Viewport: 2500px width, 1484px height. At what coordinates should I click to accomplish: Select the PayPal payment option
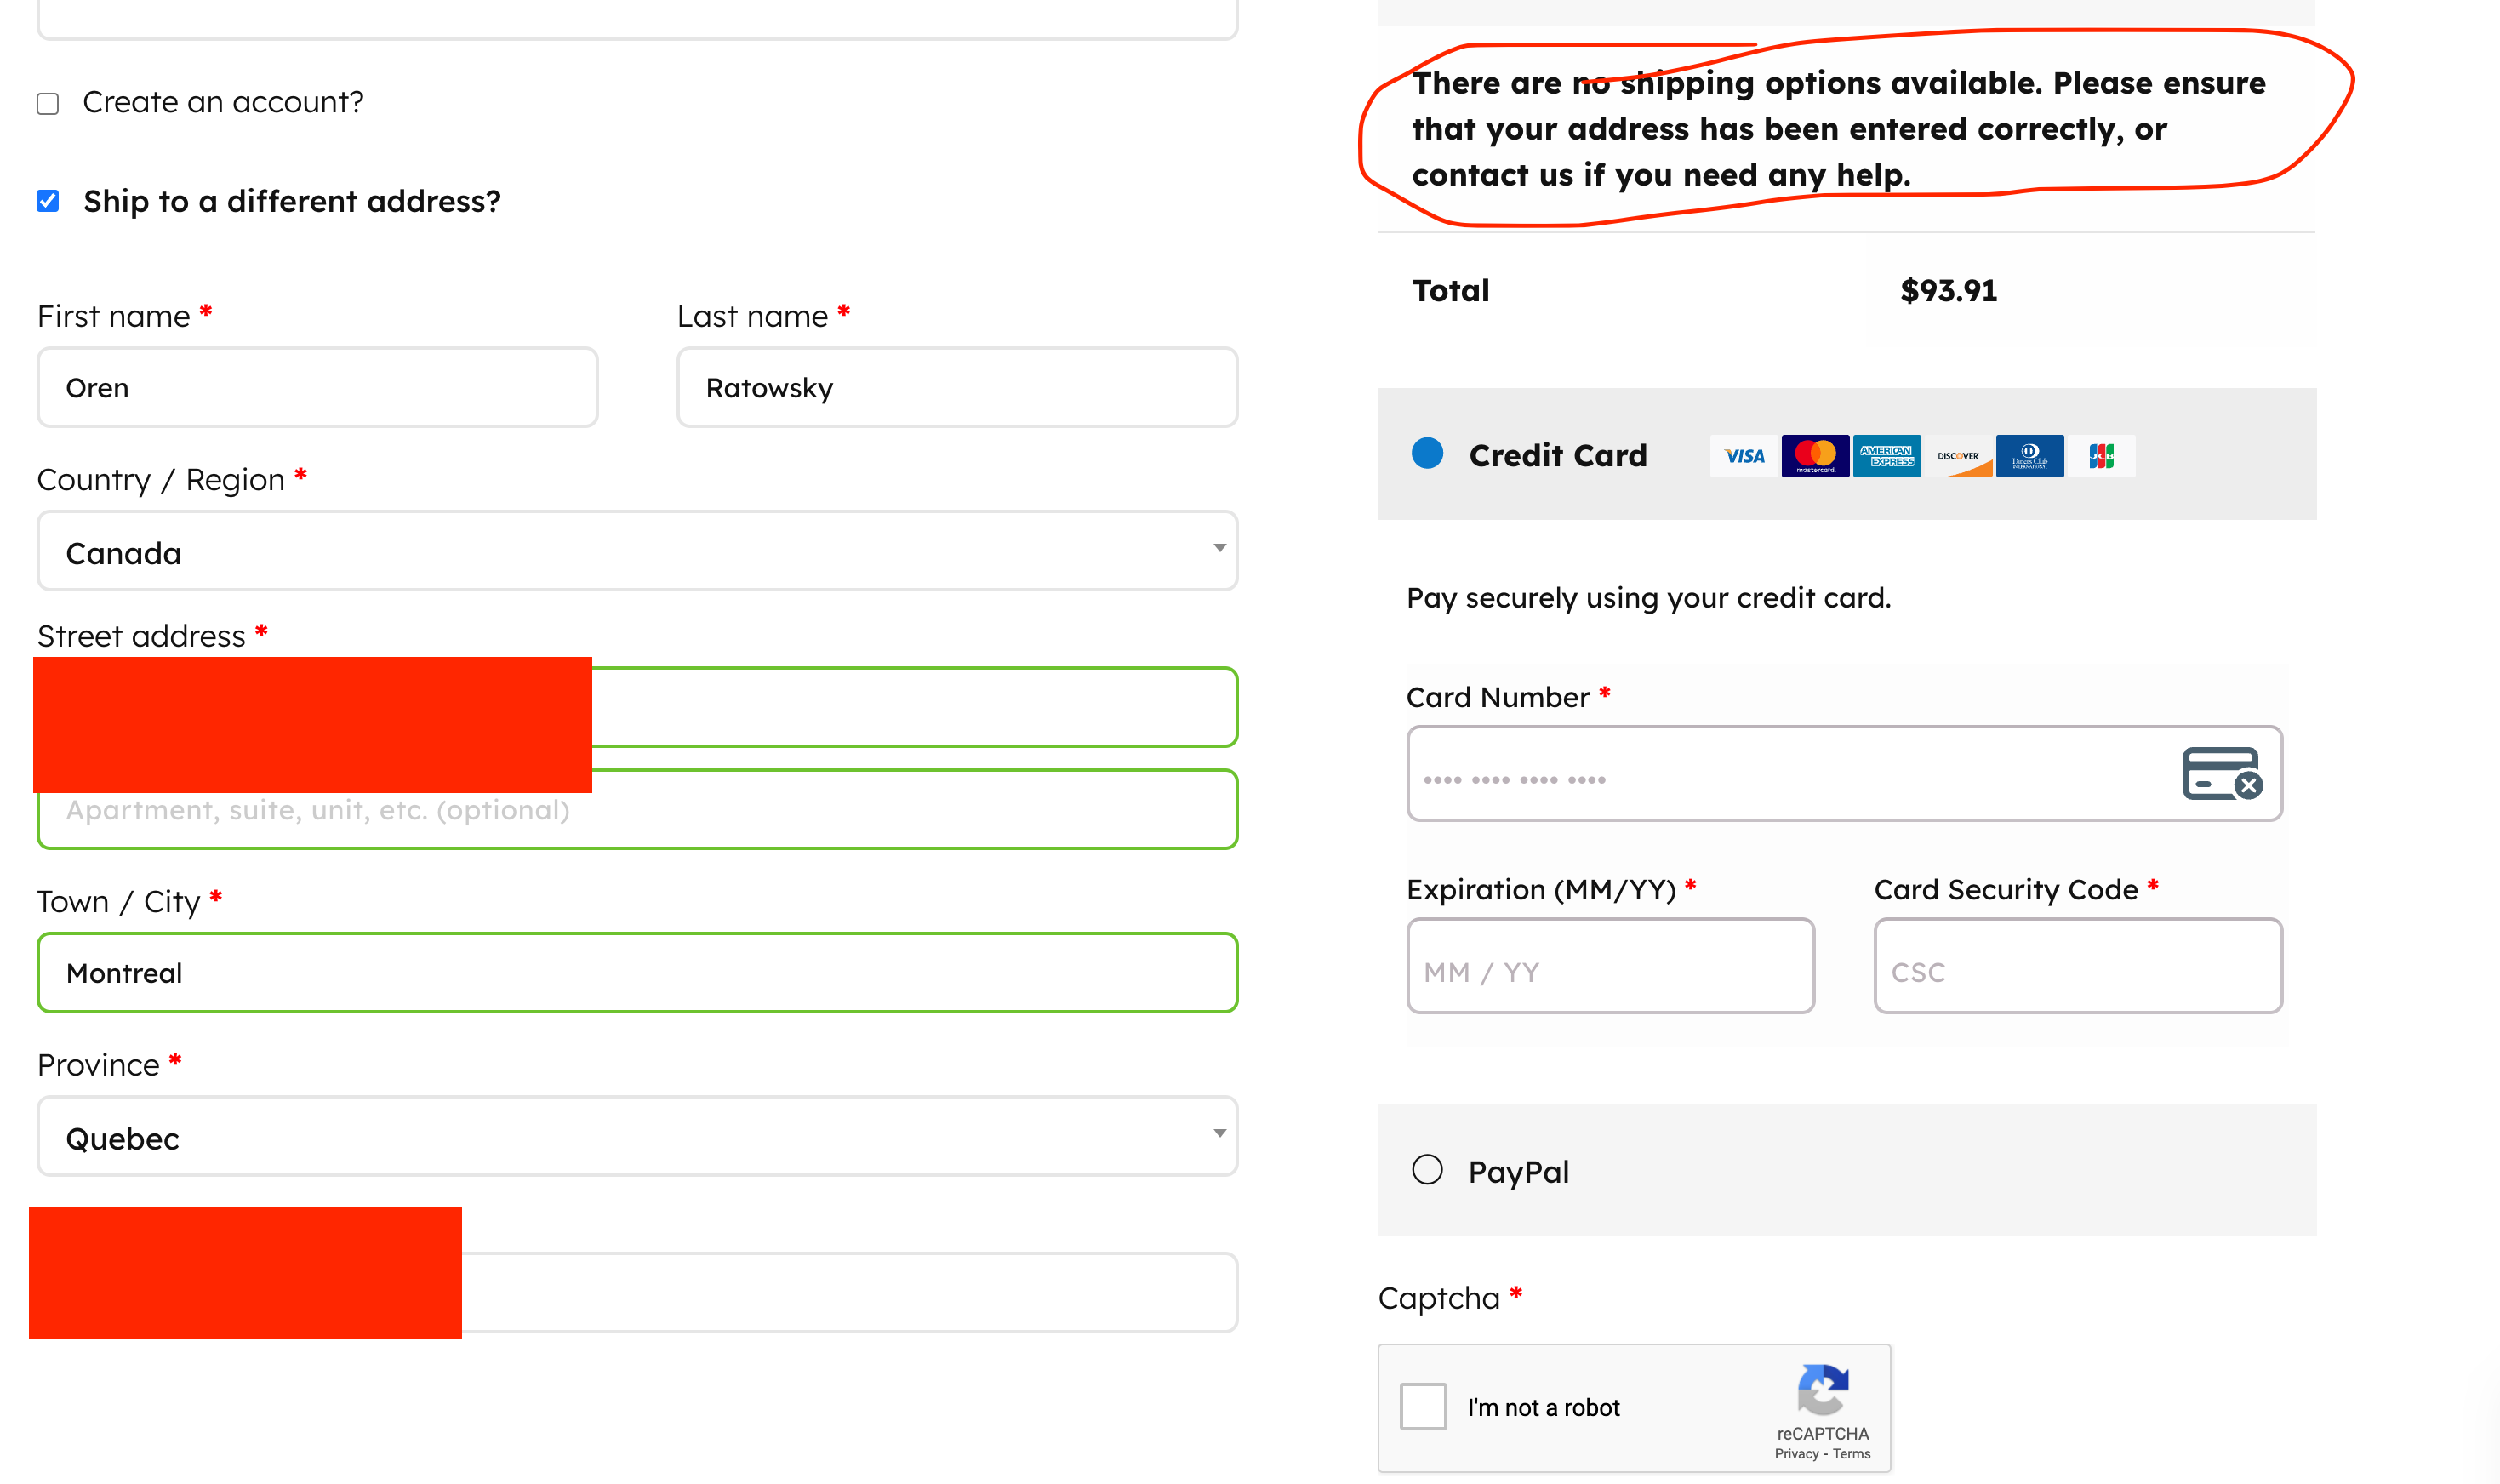pyautogui.click(x=1427, y=1169)
